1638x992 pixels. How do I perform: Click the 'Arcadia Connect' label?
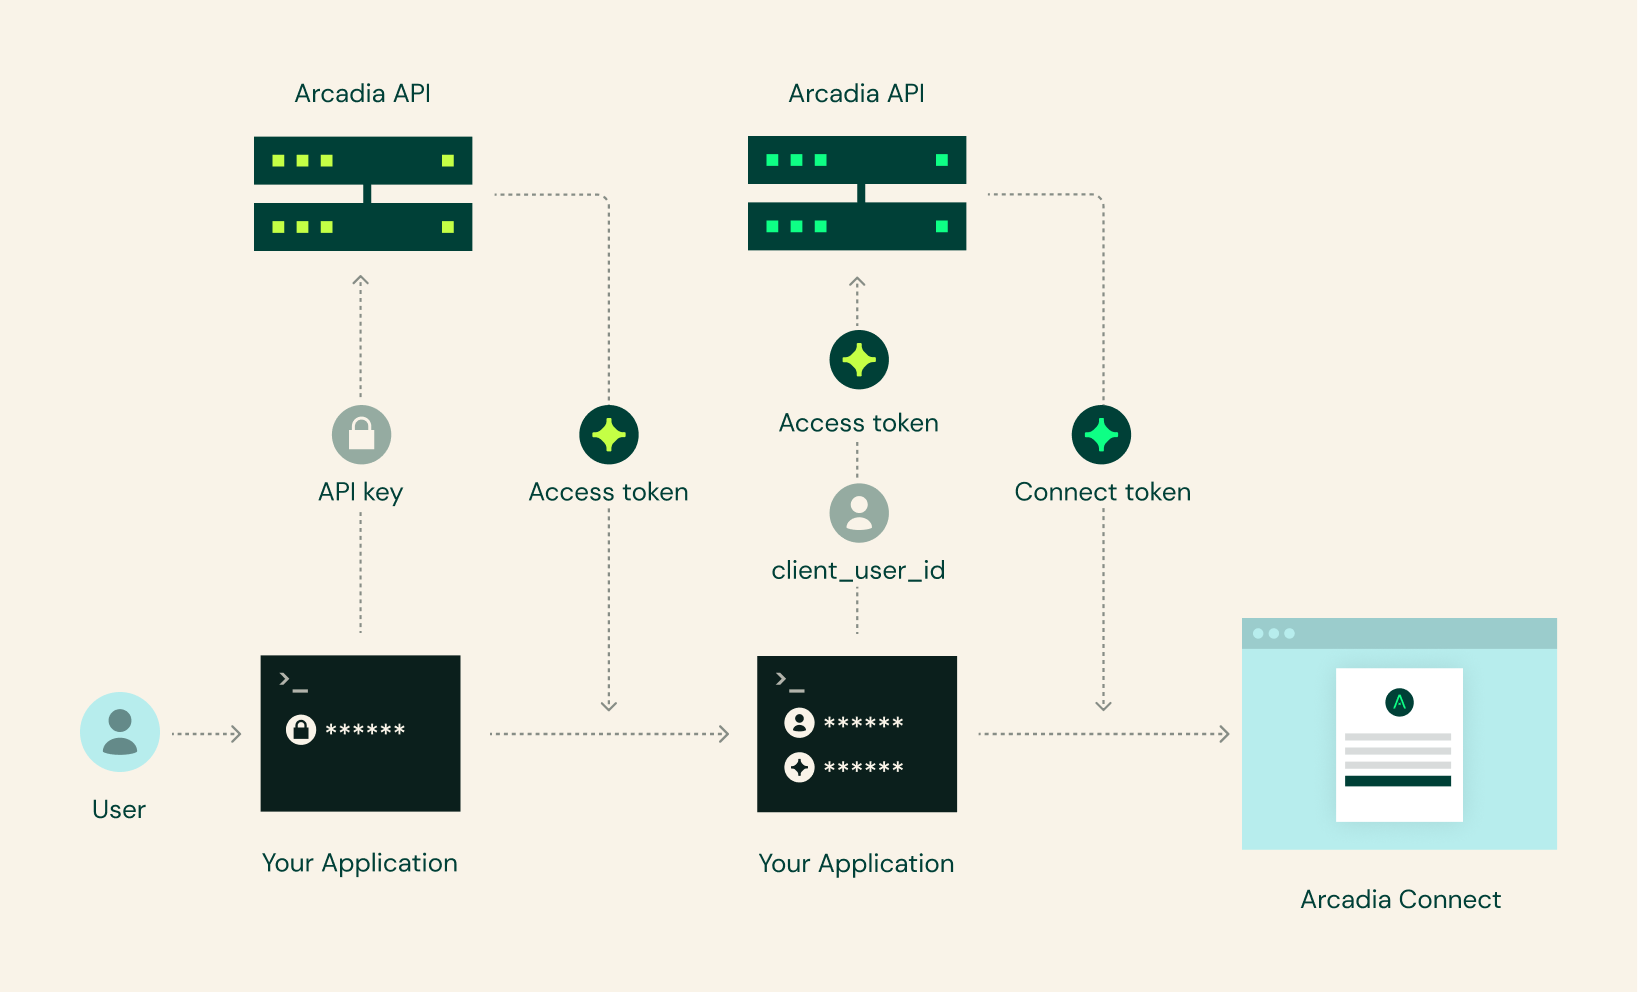click(x=1400, y=899)
